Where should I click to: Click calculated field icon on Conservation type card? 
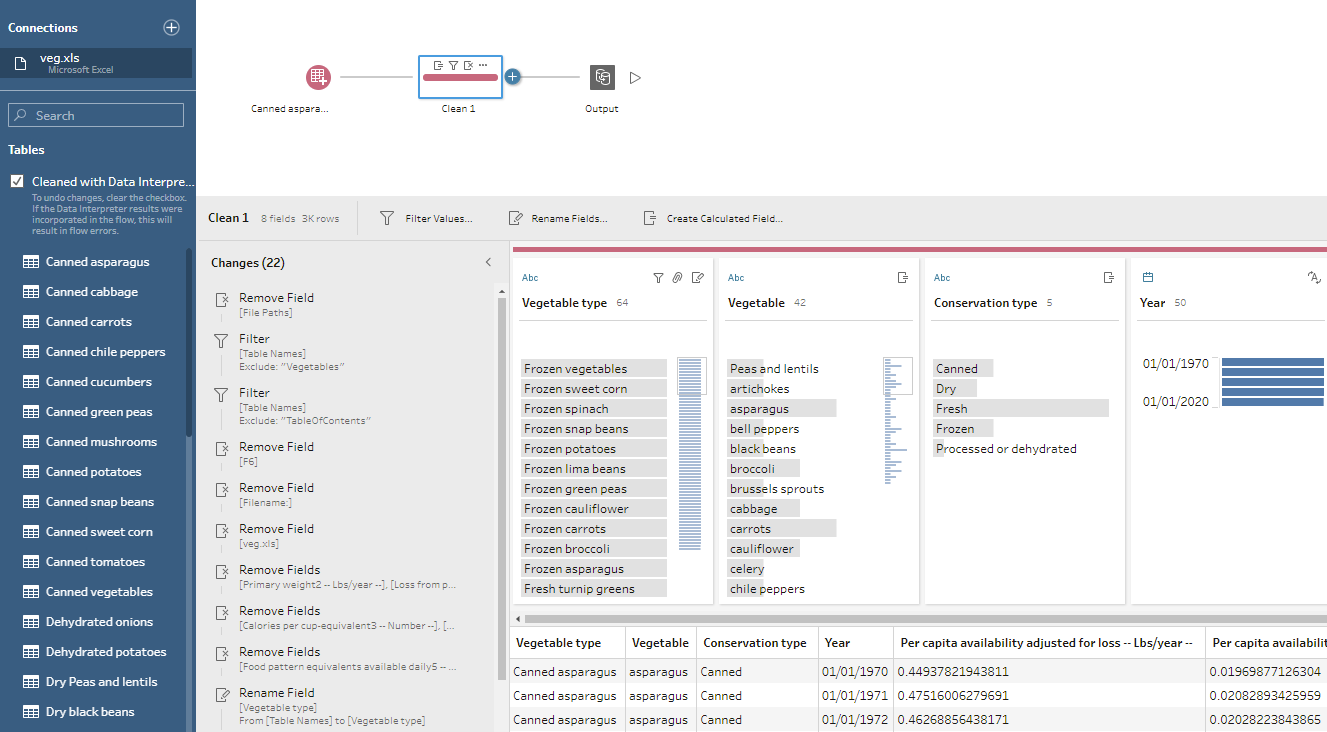[1108, 278]
